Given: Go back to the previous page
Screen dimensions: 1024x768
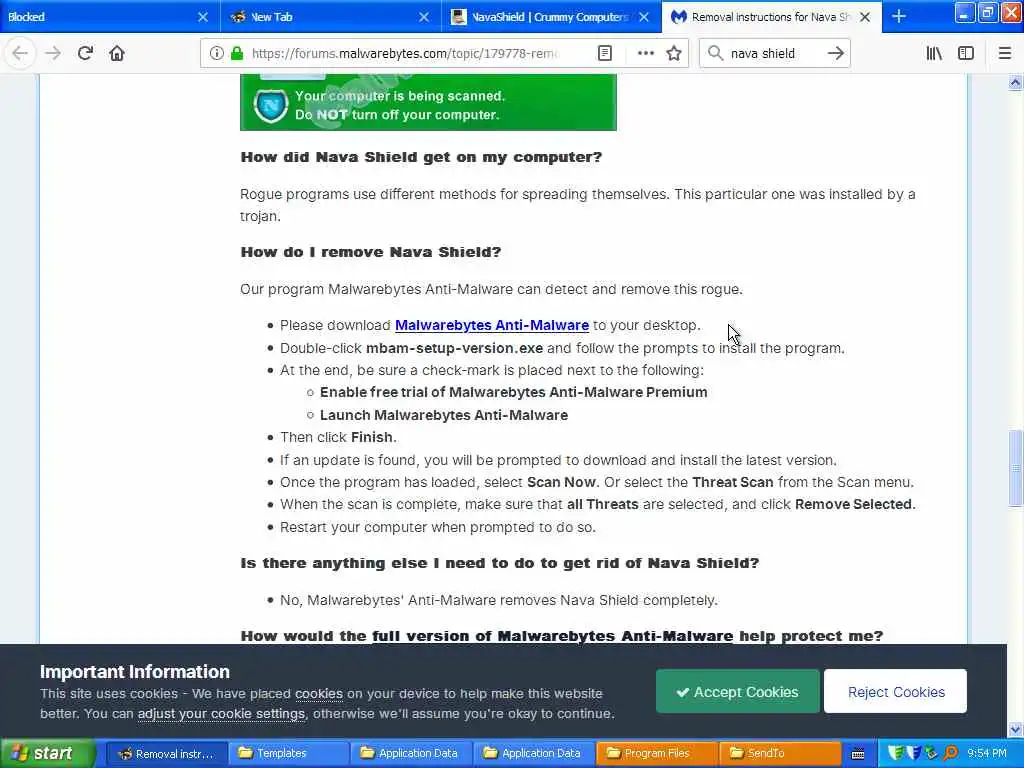Looking at the screenshot, I should [x=20, y=53].
